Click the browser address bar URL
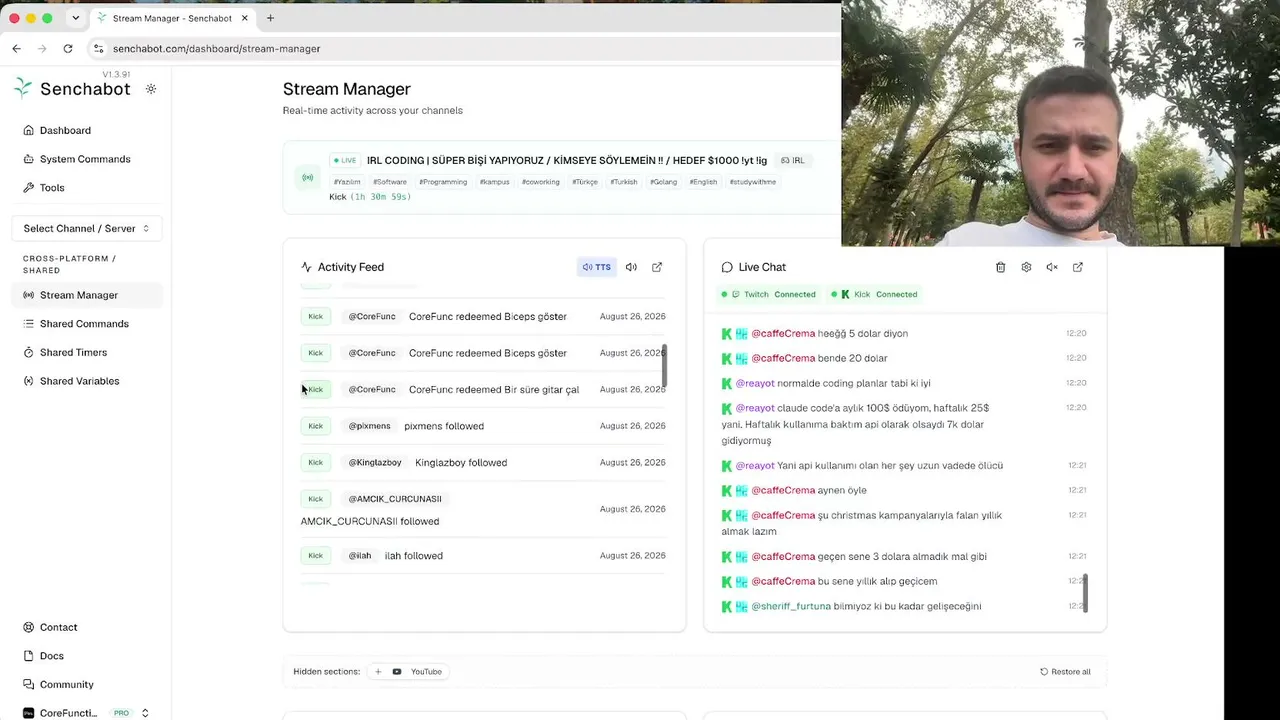 (x=216, y=48)
